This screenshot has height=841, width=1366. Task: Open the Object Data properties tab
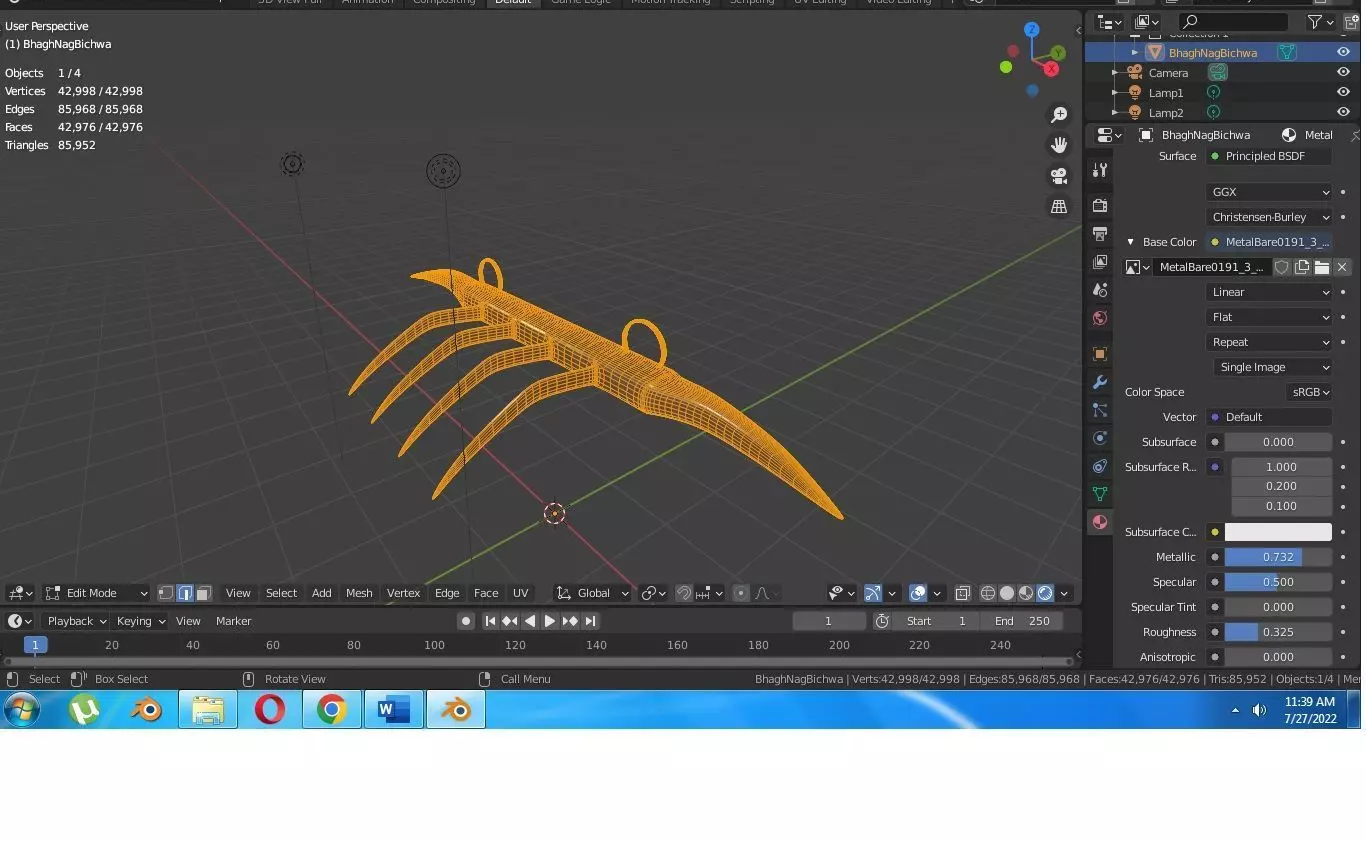click(1100, 494)
